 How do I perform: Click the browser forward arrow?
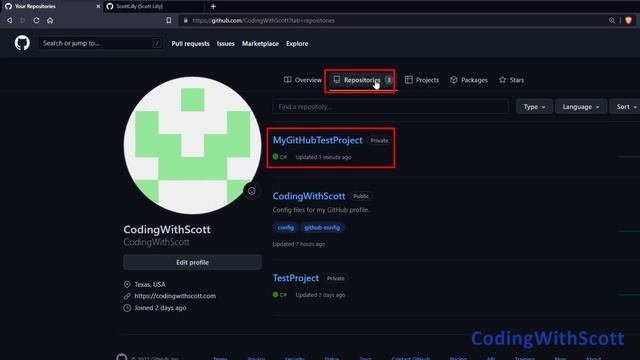tap(22, 20)
